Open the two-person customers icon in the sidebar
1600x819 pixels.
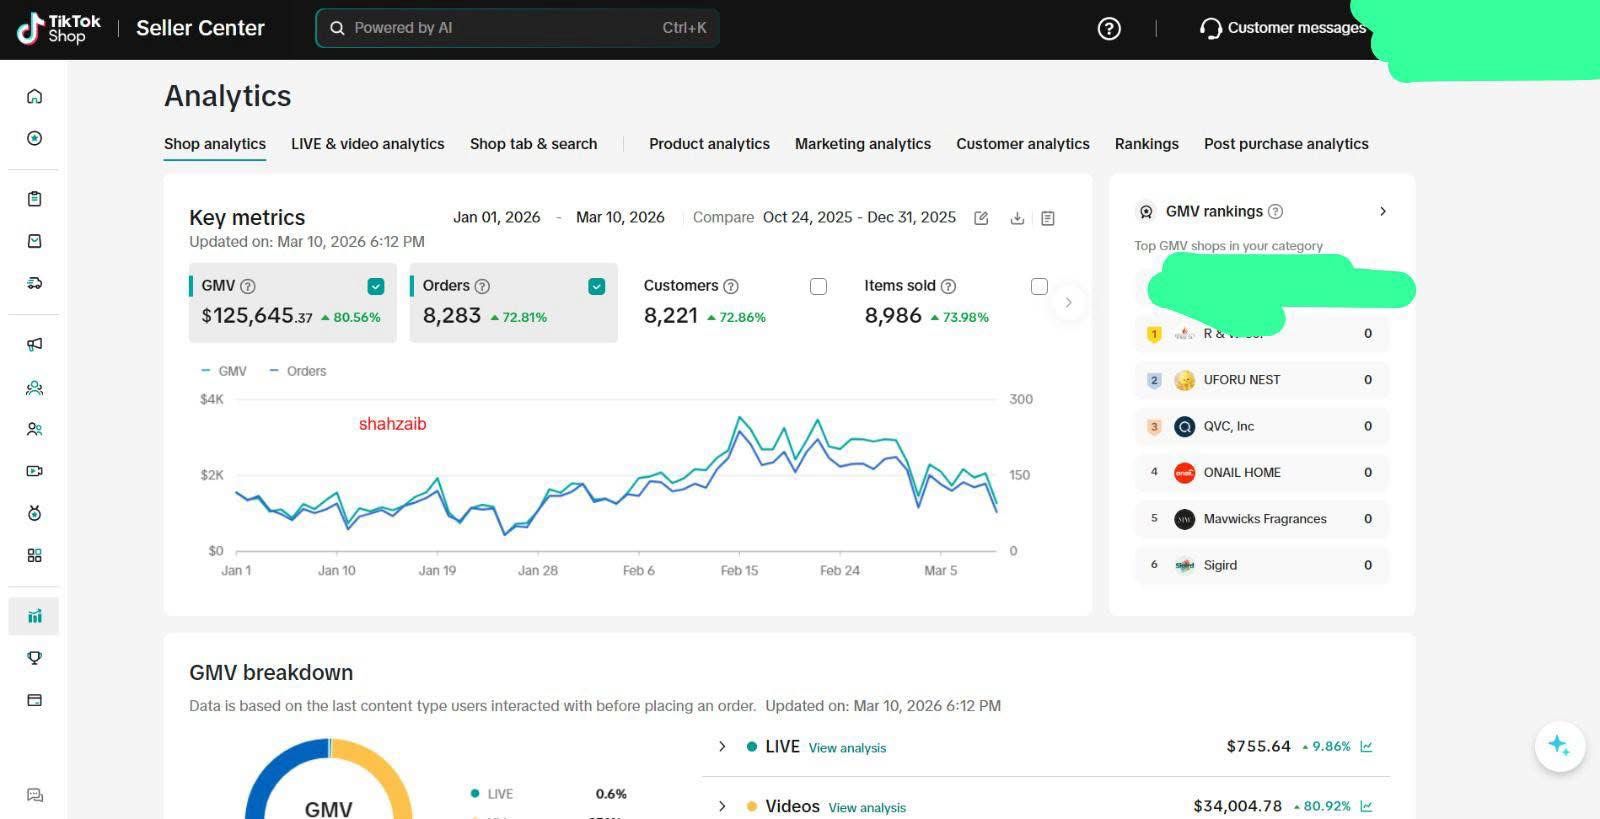[x=34, y=429]
